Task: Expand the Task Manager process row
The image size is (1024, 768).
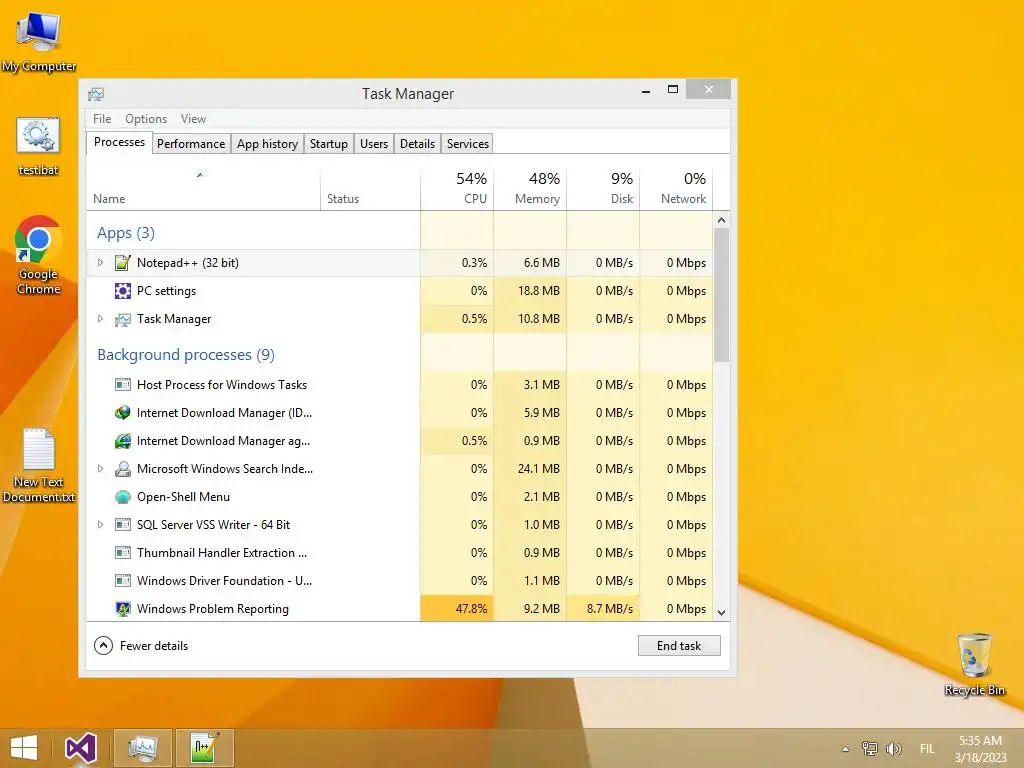Action: point(100,319)
